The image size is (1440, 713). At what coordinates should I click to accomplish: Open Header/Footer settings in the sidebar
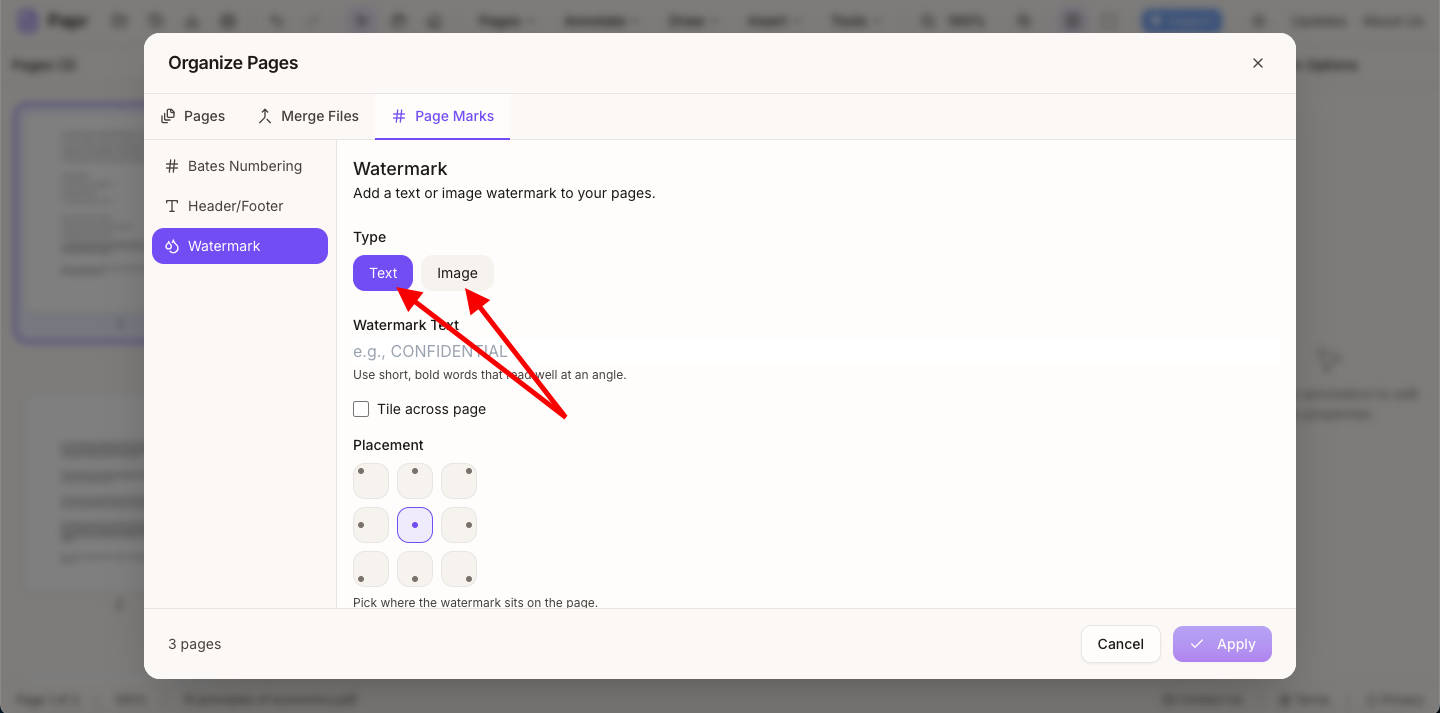coord(239,205)
